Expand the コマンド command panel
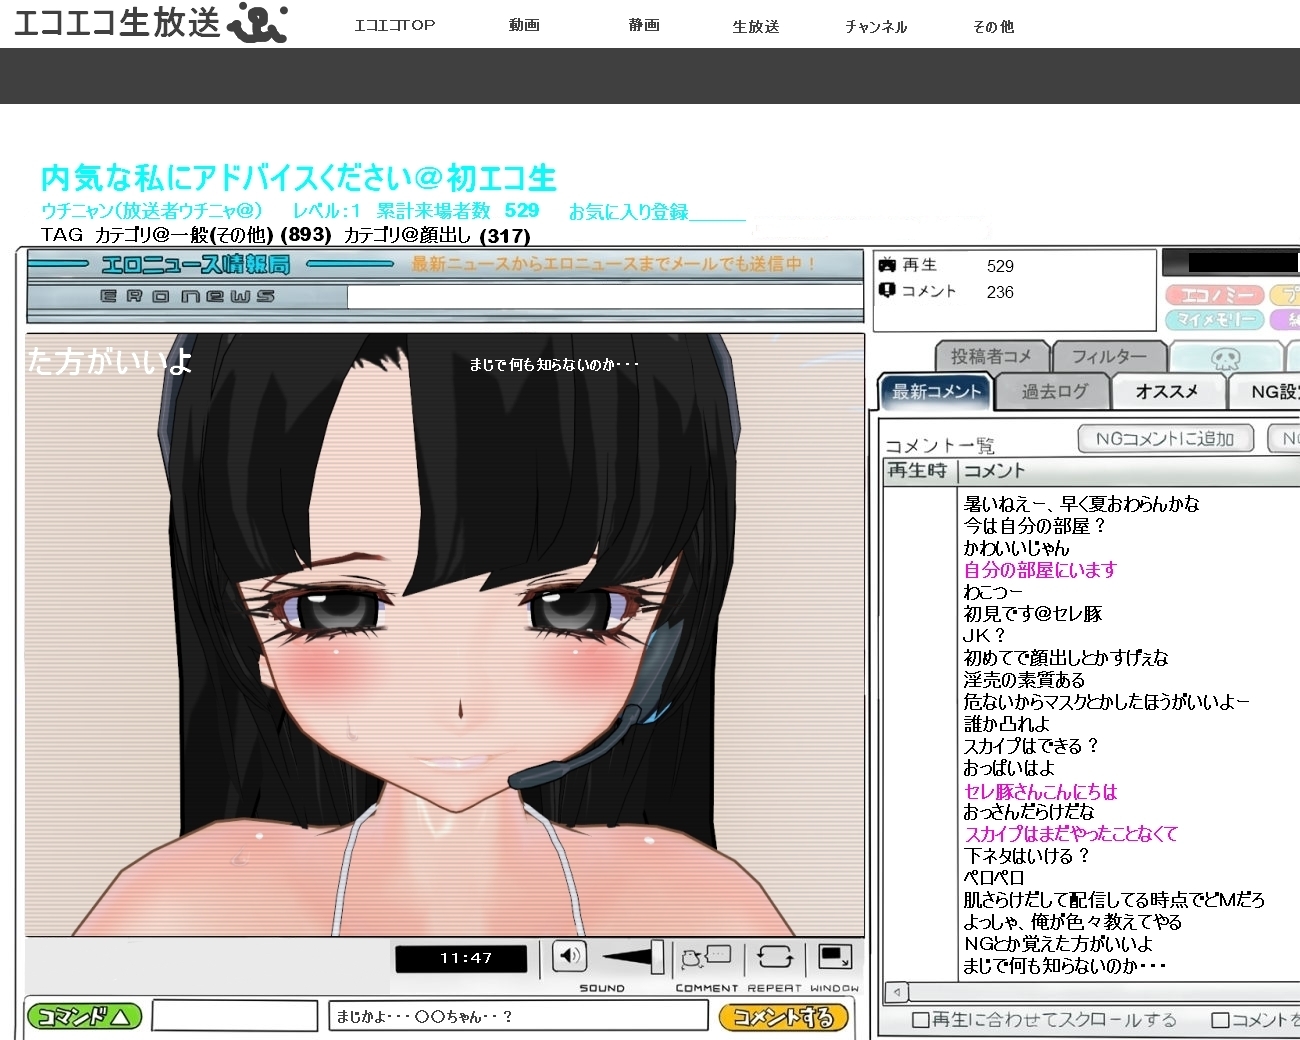Viewport: 1300px width, 1040px height. tap(84, 1017)
